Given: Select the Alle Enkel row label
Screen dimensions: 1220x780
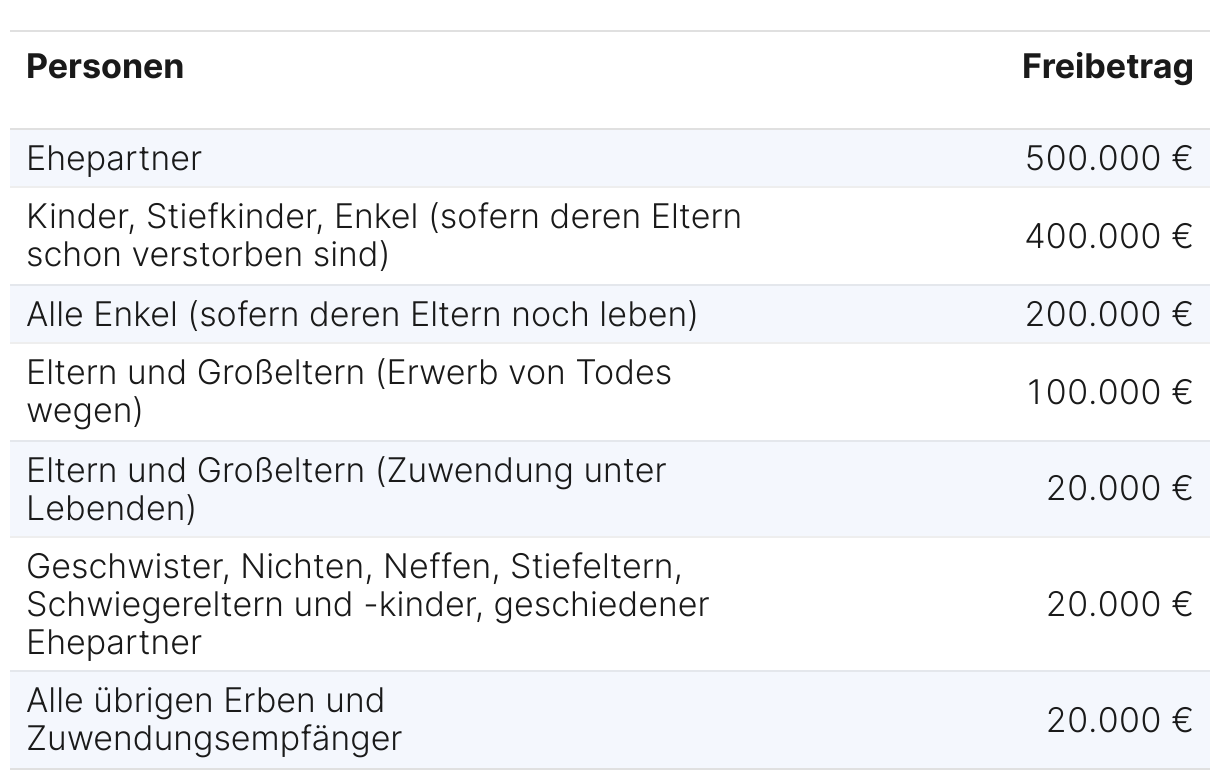Looking at the screenshot, I should tap(361, 314).
